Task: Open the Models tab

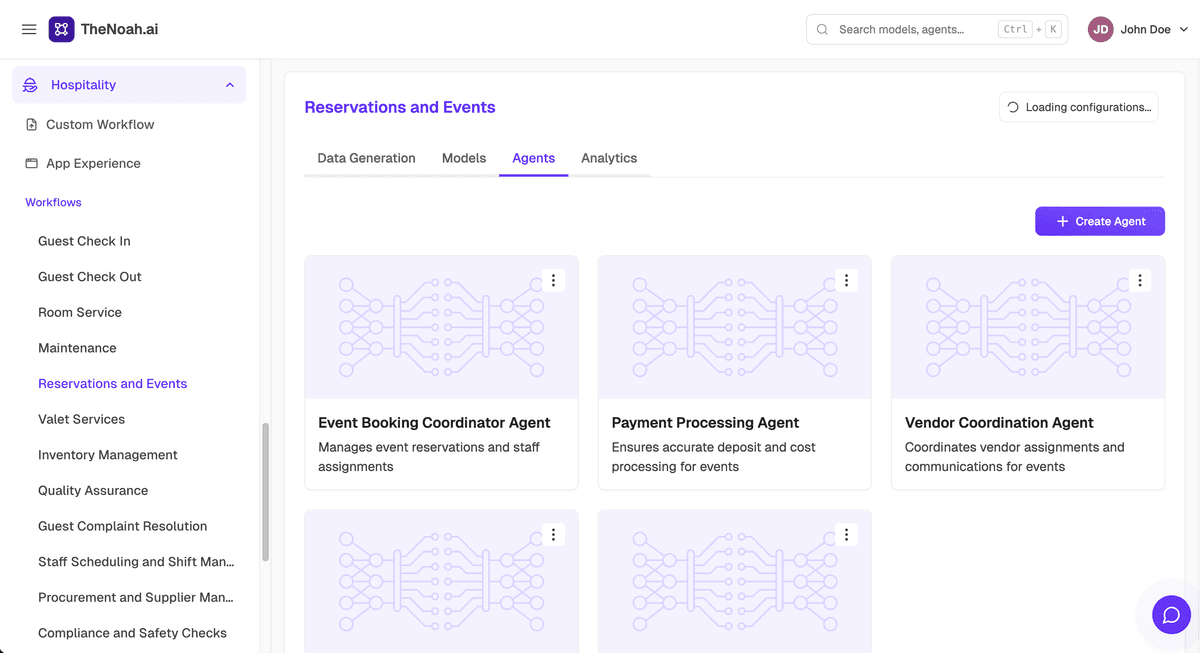Action: tap(464, 158)
